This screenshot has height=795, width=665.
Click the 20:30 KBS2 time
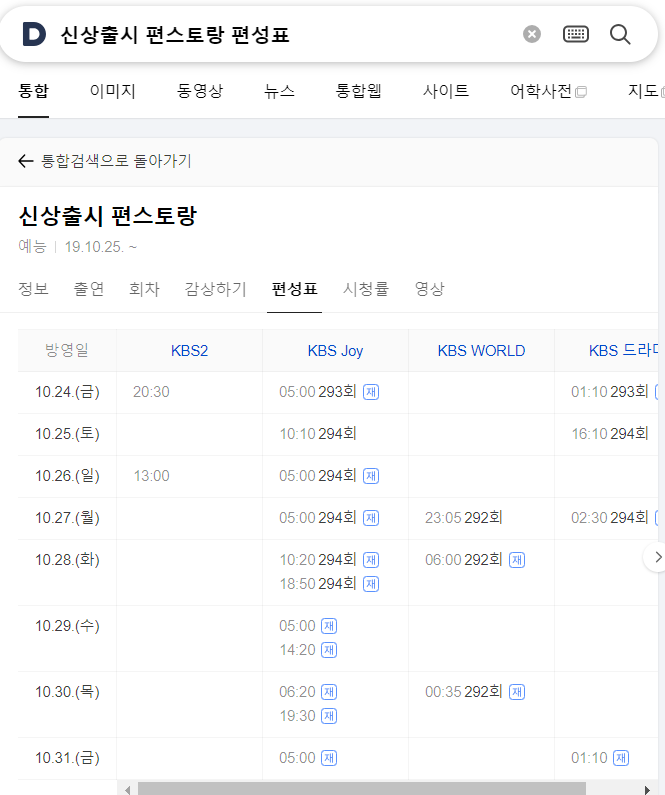151,392
